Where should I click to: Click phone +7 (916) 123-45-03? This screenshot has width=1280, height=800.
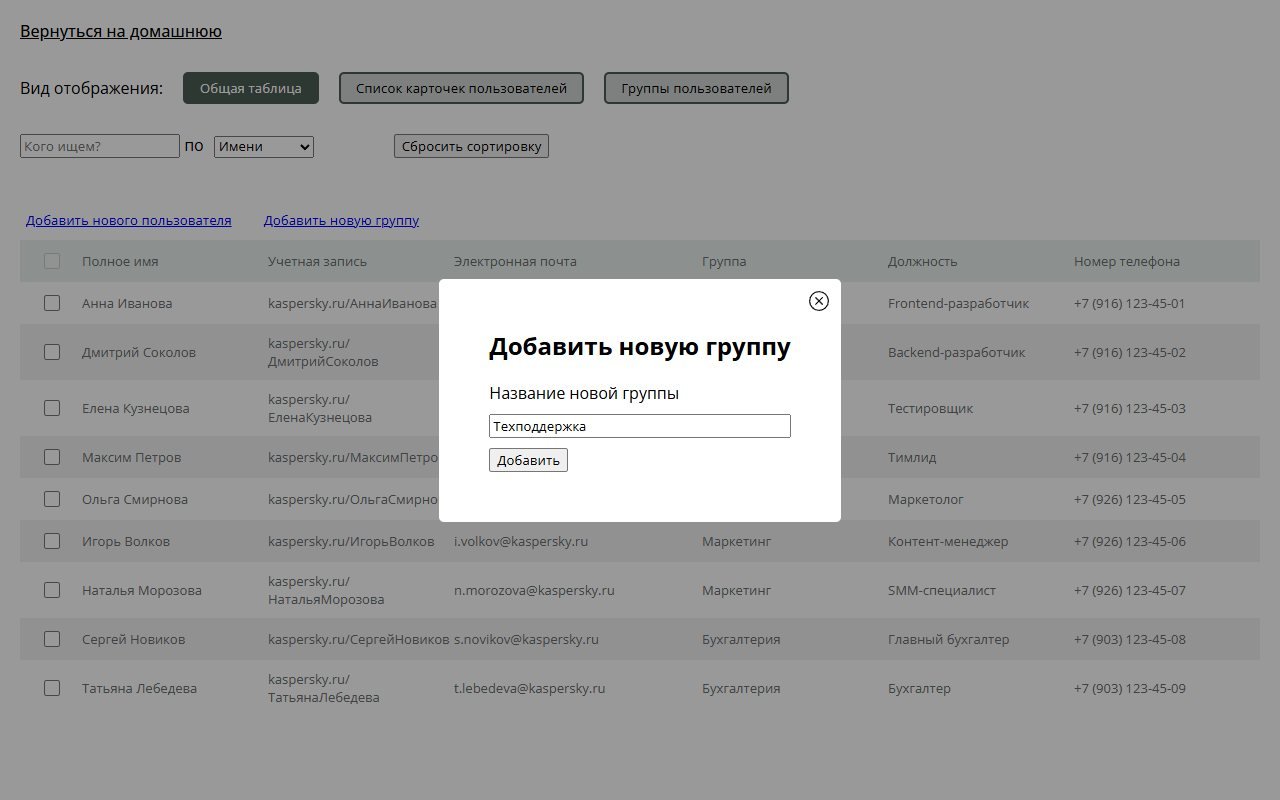click(1130, 408)
